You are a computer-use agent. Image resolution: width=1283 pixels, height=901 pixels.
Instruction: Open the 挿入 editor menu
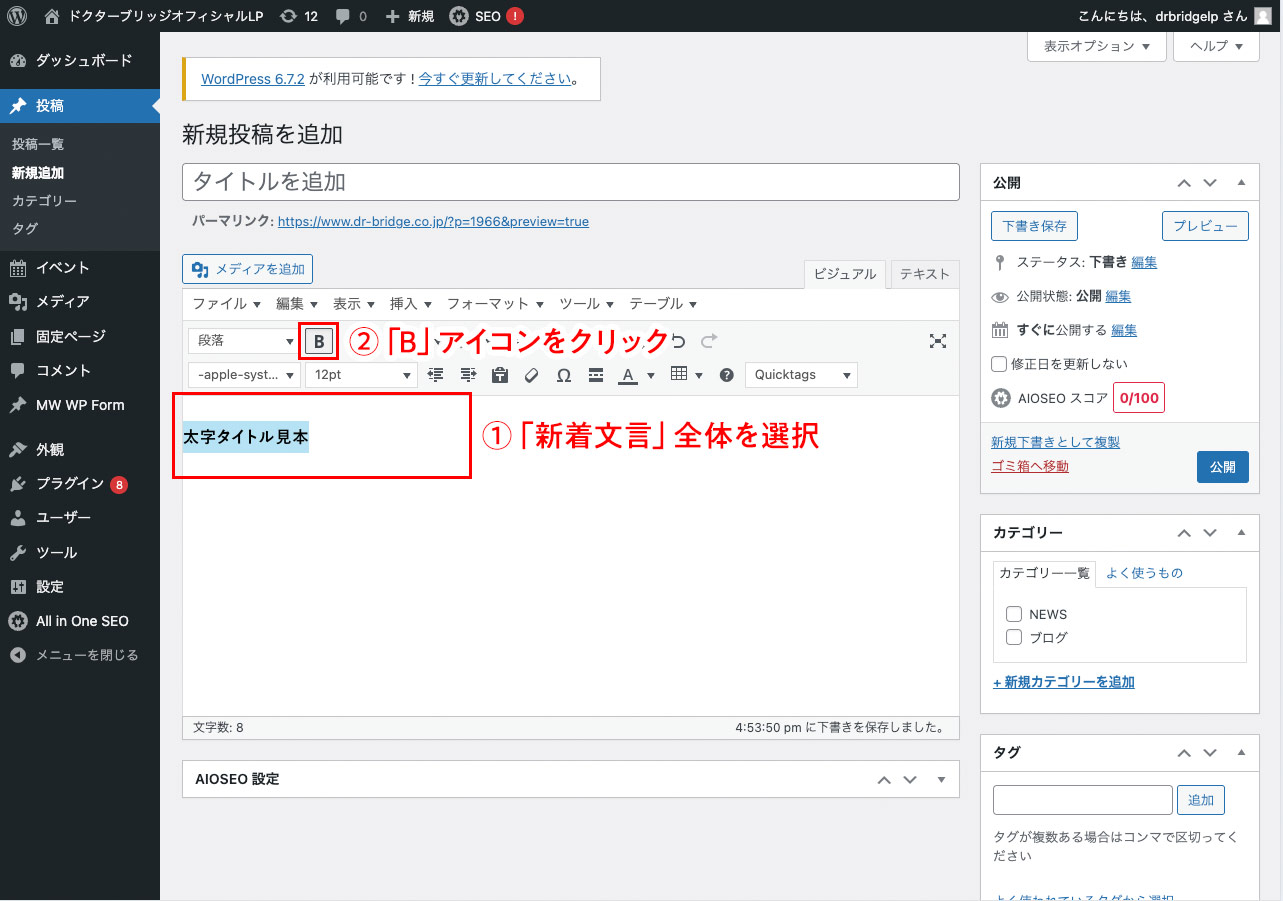pyautogui.click(x=410, y=304)
